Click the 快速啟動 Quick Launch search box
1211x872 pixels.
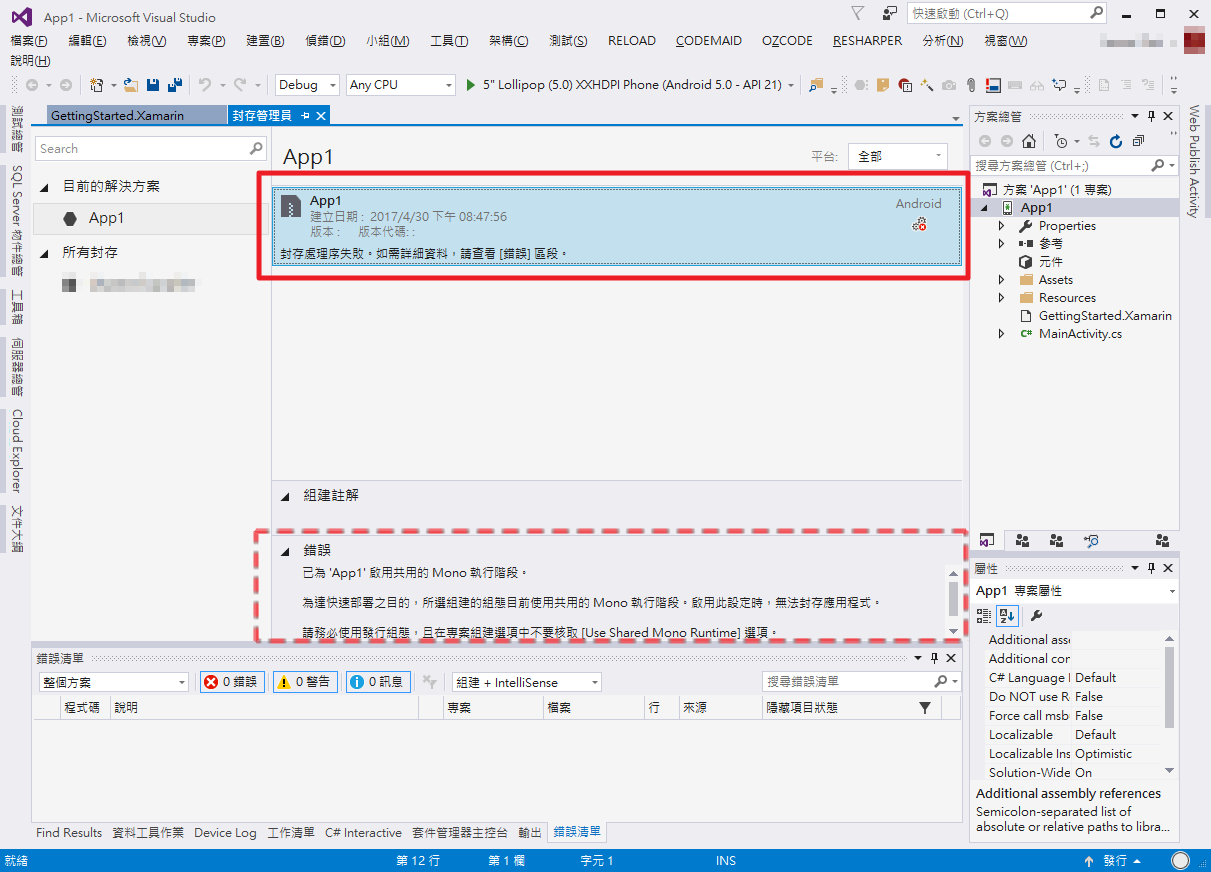1007,13
